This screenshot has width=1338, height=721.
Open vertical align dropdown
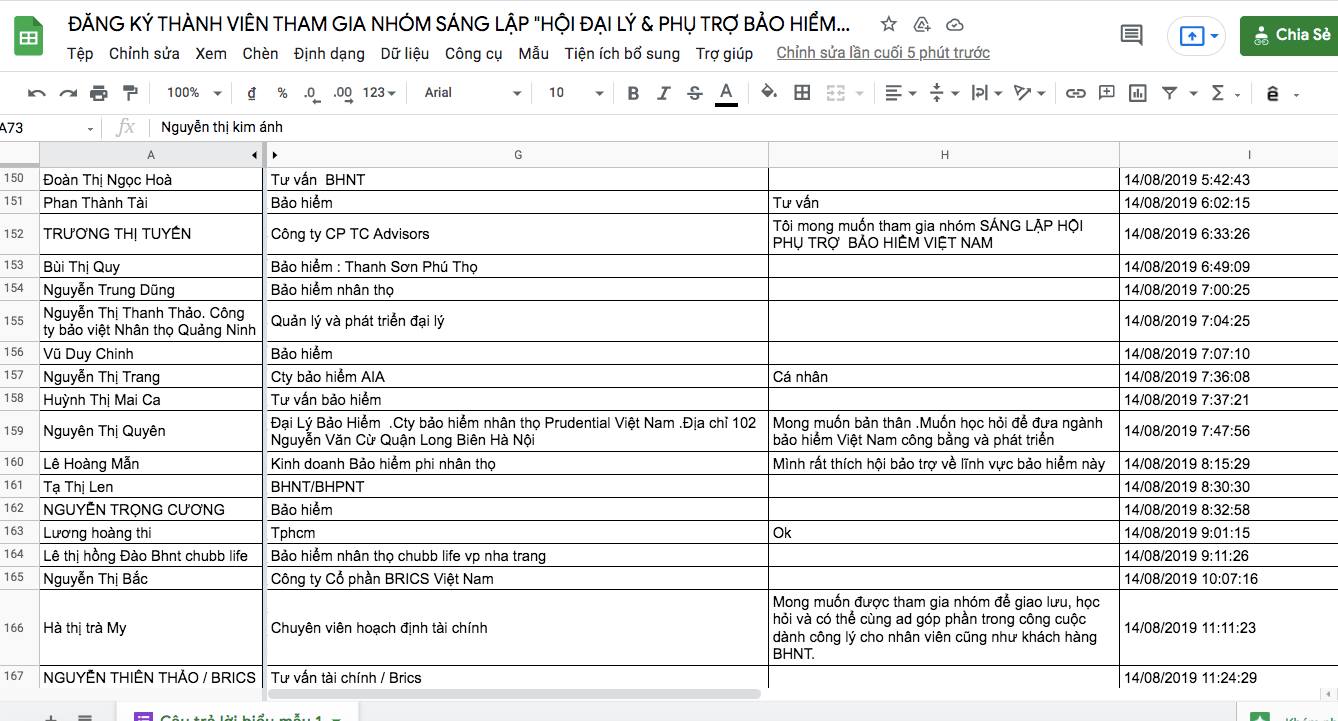[x=944, y=93]
